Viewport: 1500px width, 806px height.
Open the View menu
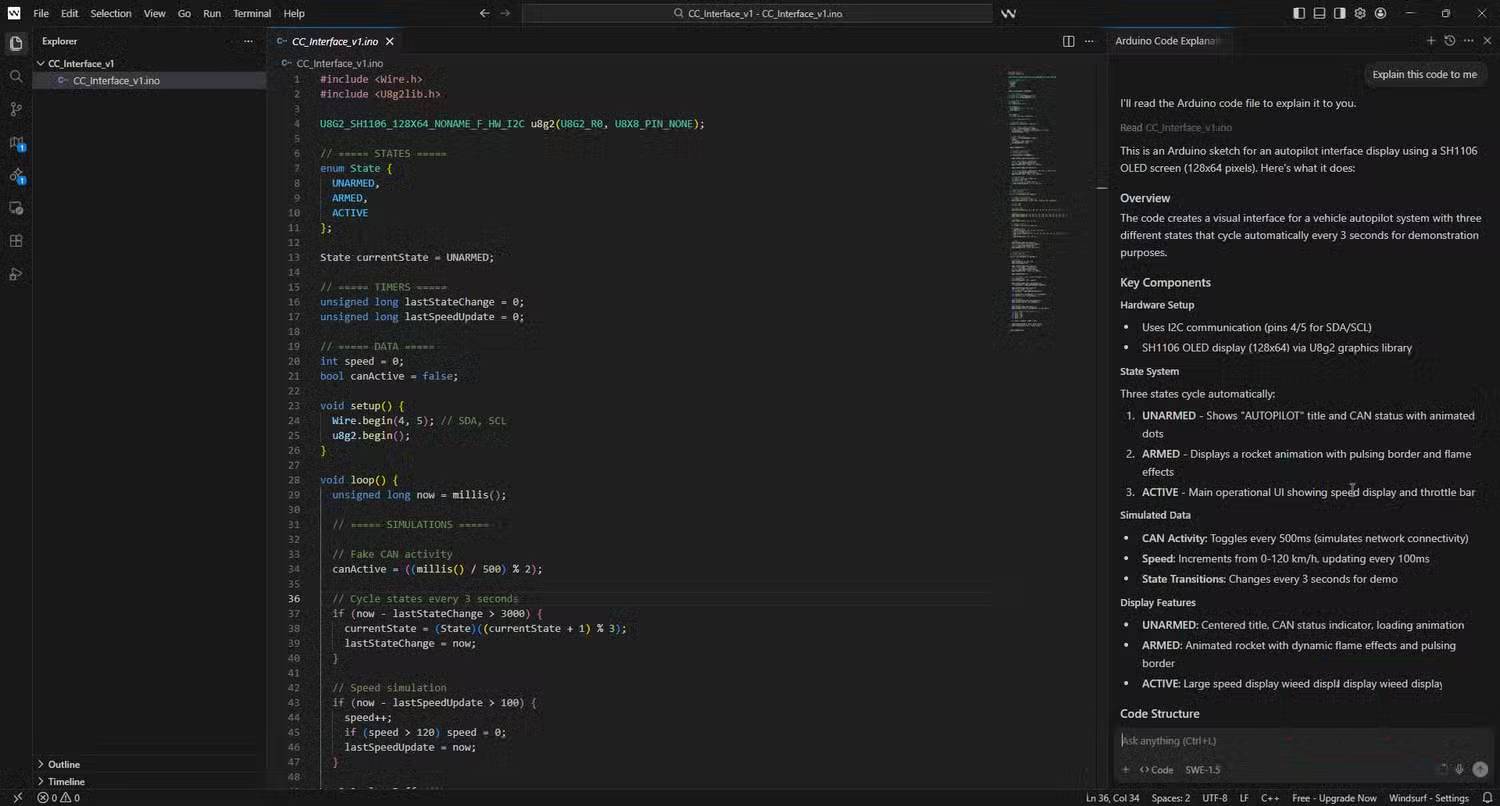tap(154, 13)
